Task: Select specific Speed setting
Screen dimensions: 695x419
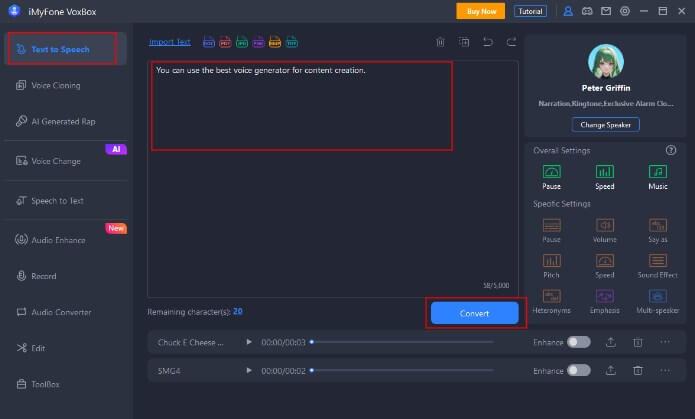Action: click(x=605, y=266)
